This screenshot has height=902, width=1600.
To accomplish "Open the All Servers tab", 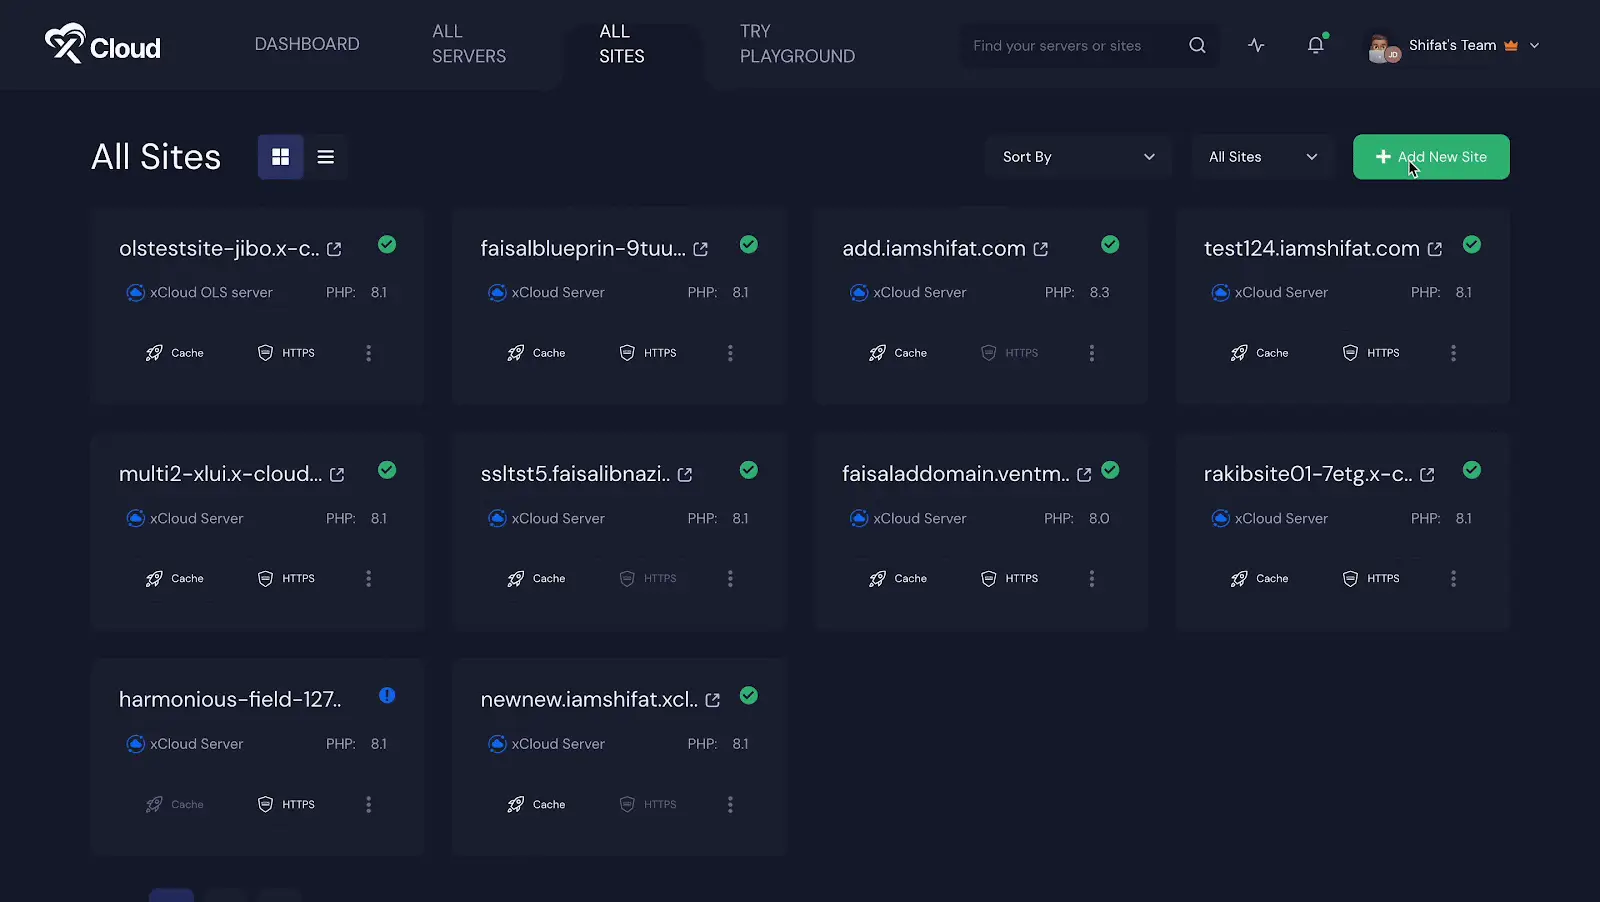I will 469,44.
